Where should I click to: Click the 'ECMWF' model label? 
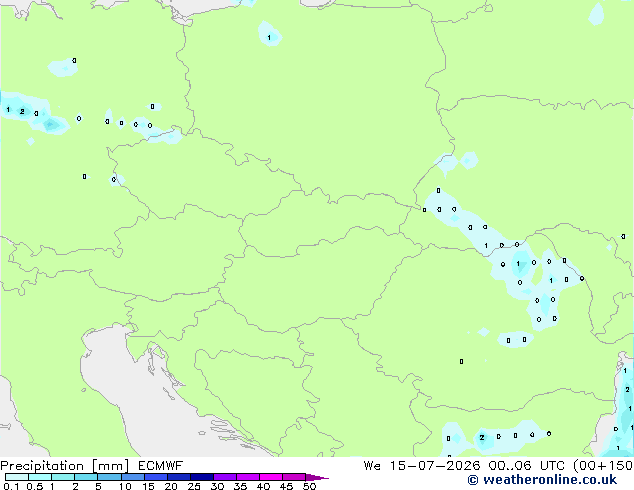coord(160,466)
